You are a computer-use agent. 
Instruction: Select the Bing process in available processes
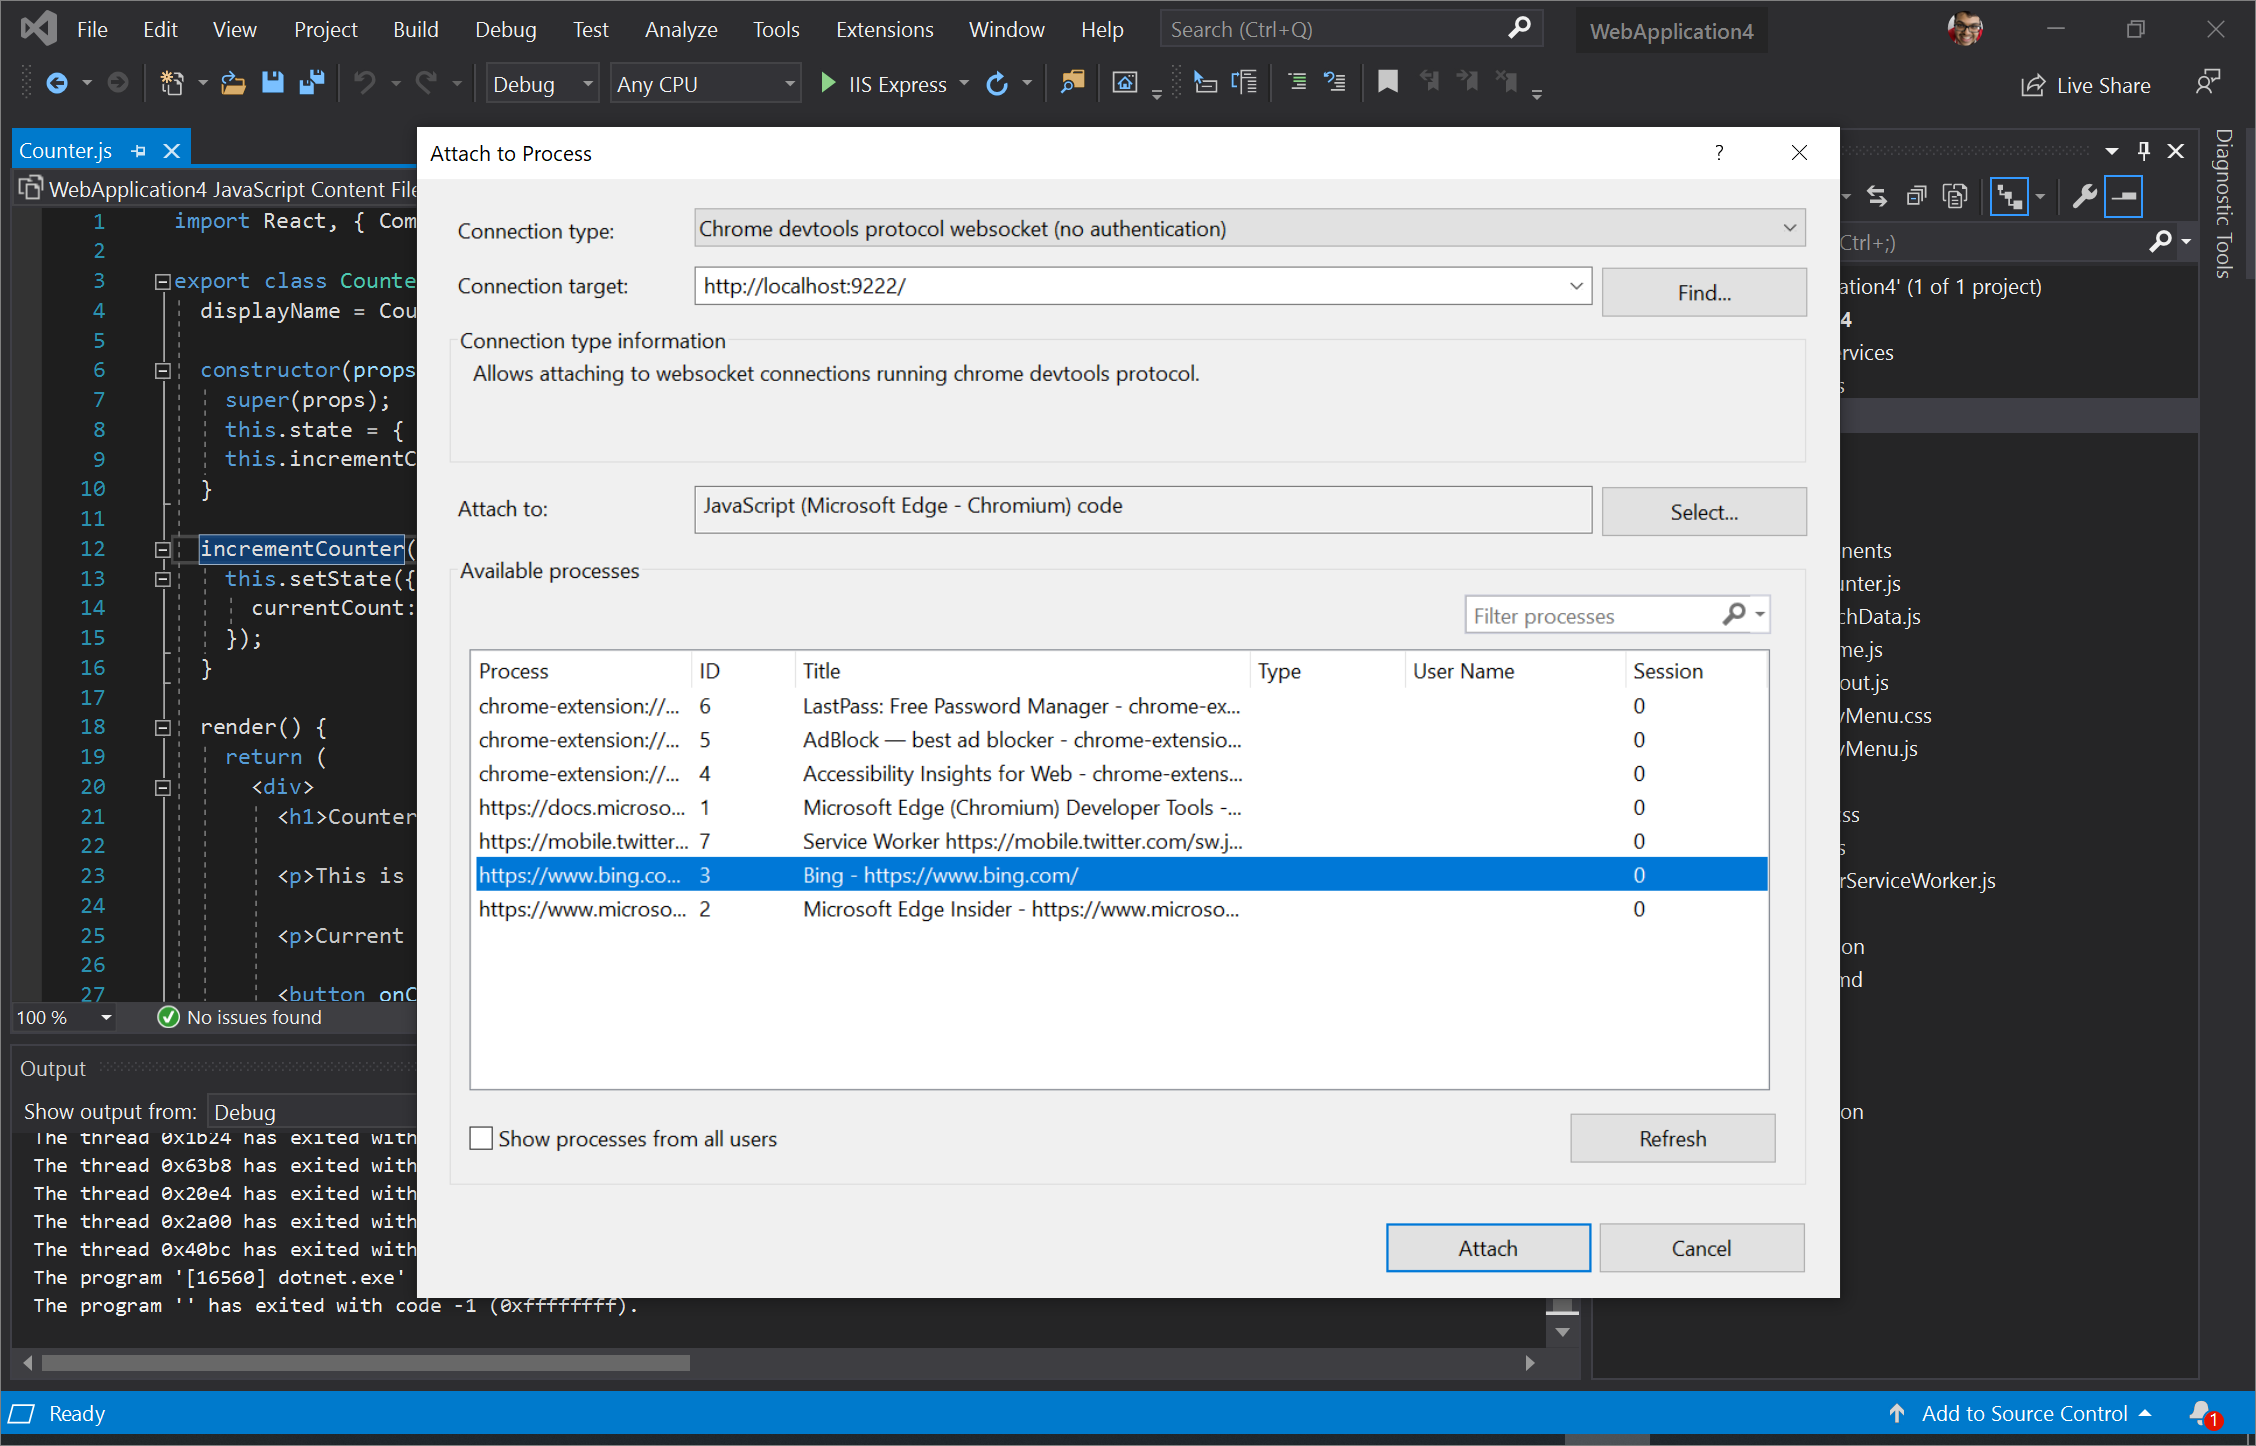1118,875
